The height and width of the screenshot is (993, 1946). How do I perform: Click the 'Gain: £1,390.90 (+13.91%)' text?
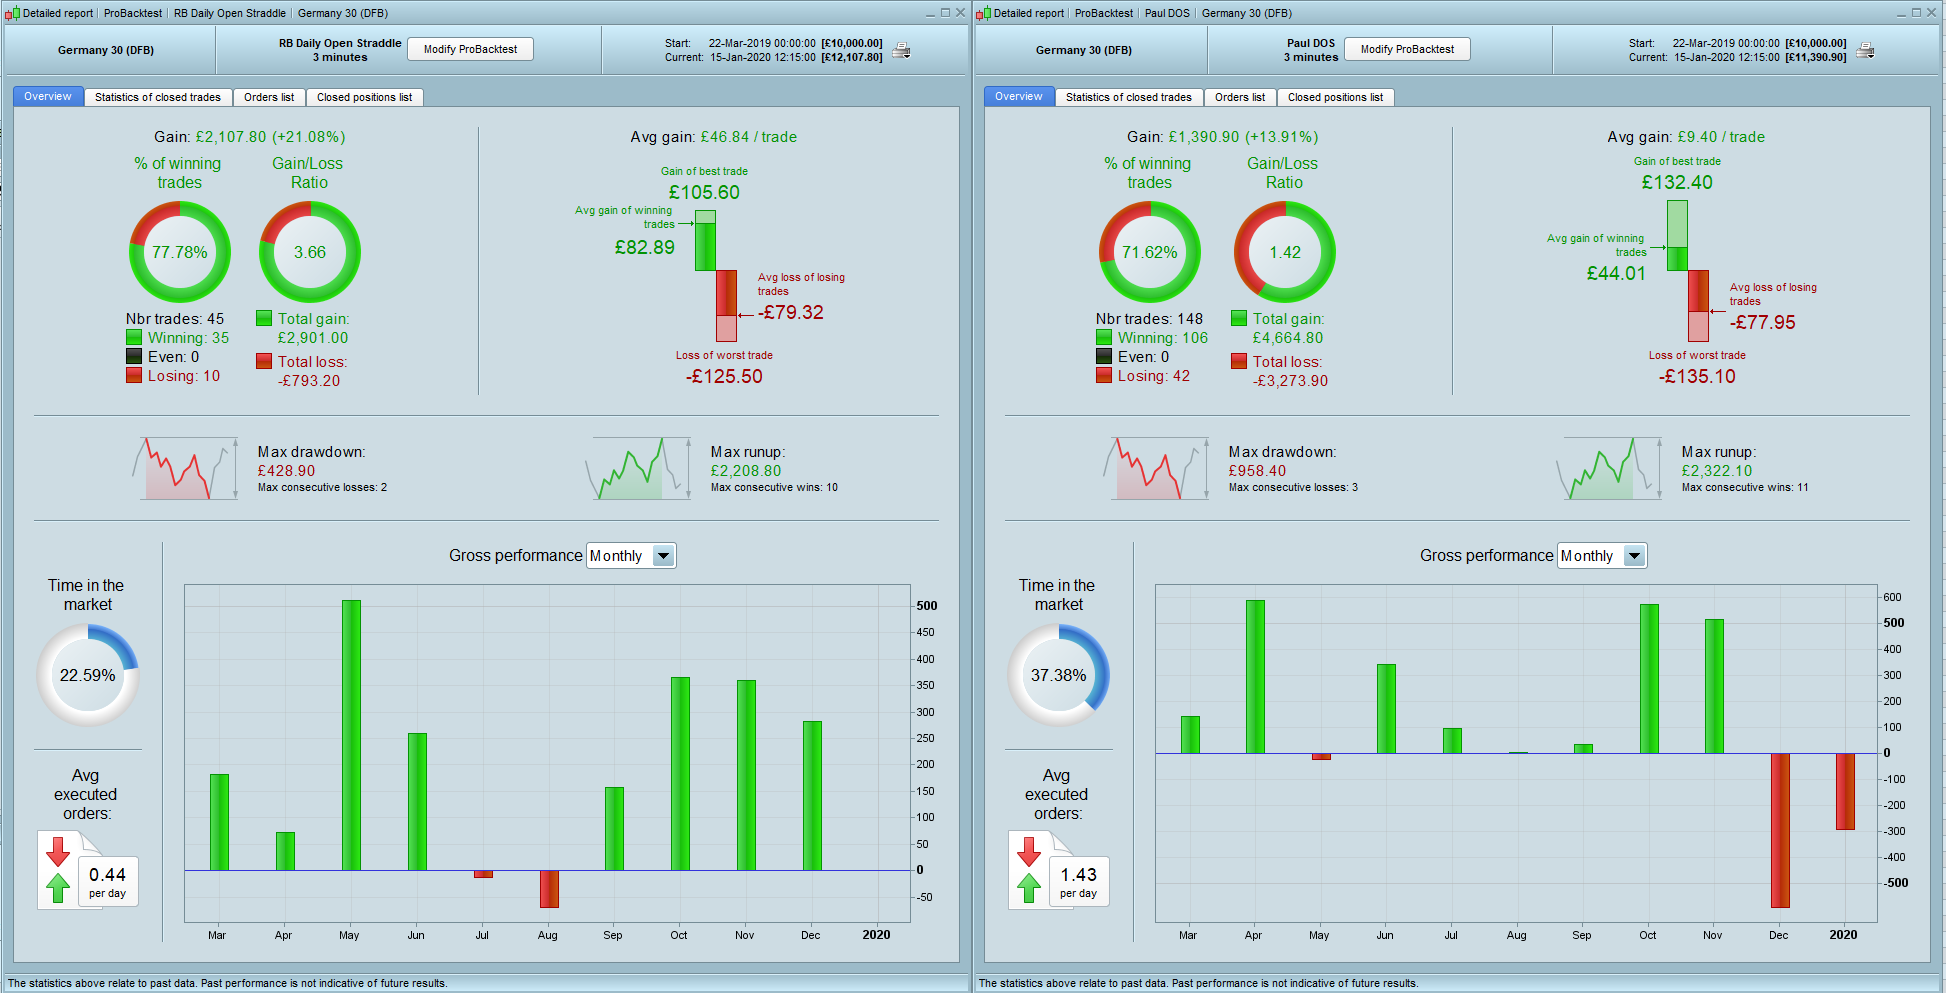[x=1222, y=137]
